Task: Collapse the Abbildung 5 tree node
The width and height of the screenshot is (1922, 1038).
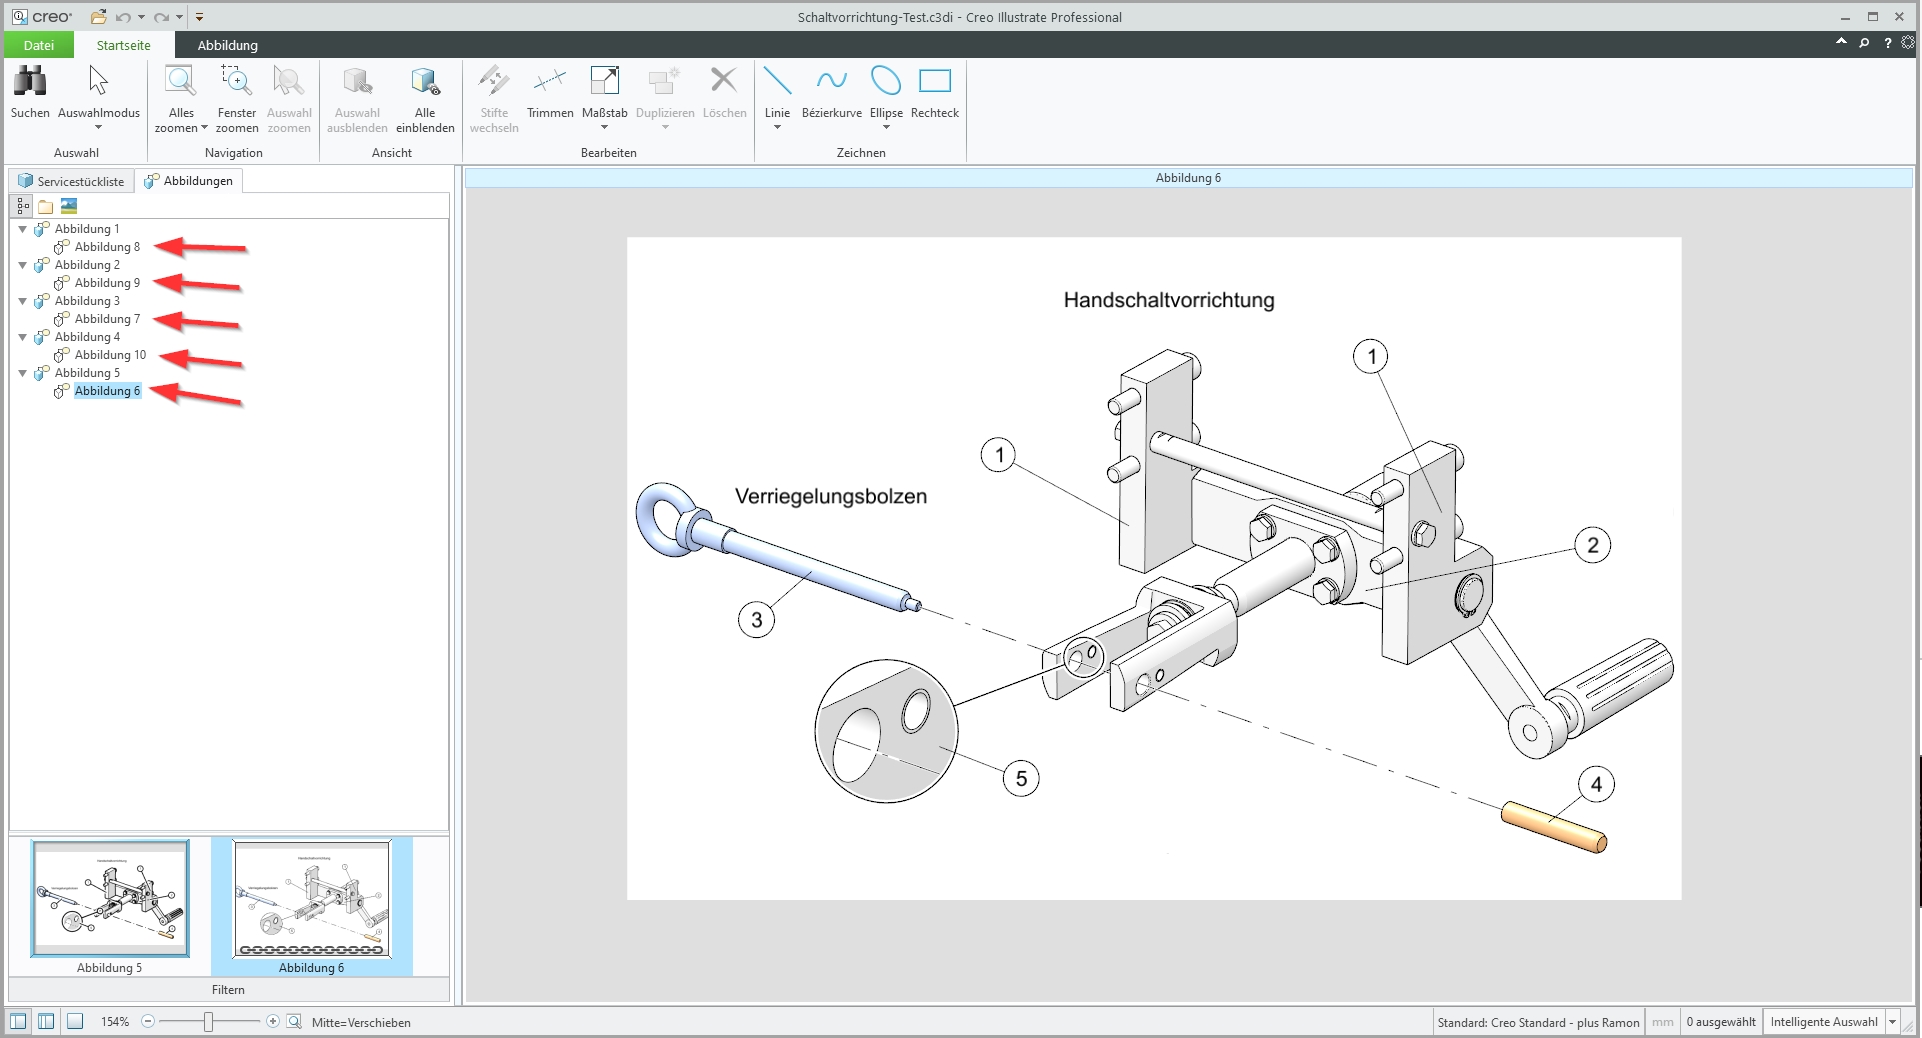Action: tap(24, 373)
